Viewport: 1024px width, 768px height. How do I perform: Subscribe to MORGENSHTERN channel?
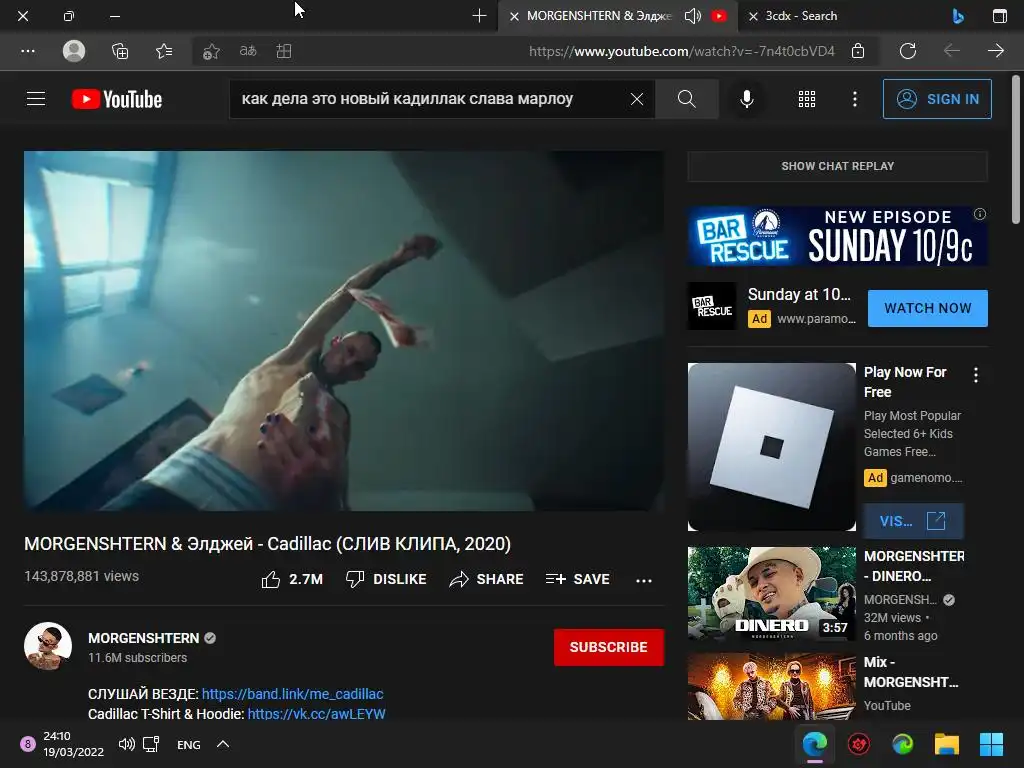click(608, 647)
